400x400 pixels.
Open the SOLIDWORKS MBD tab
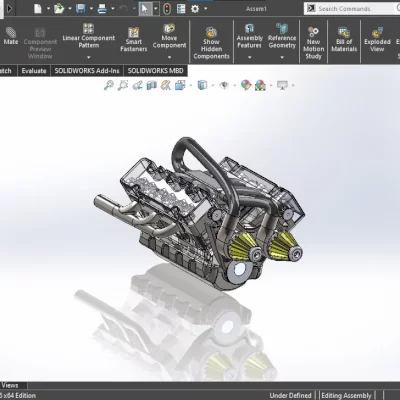pos(155,71)
